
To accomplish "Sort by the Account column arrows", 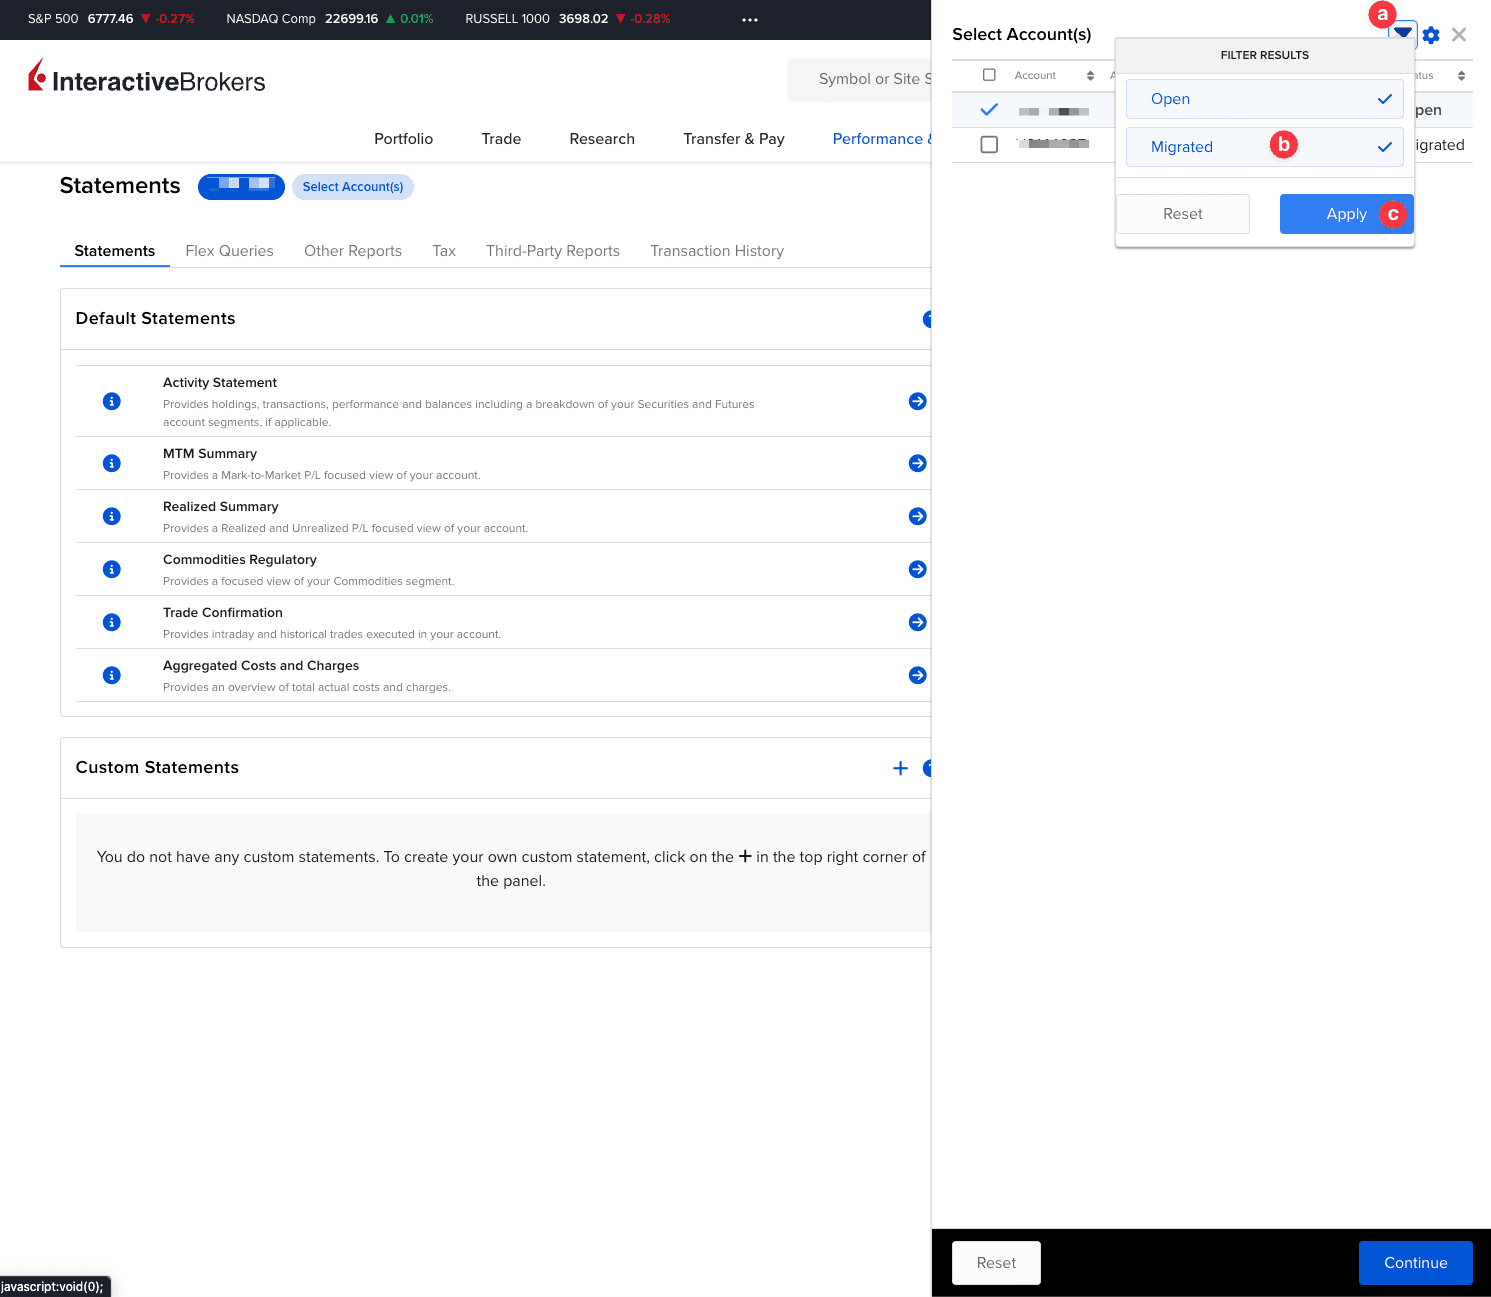I will 1091,75.
